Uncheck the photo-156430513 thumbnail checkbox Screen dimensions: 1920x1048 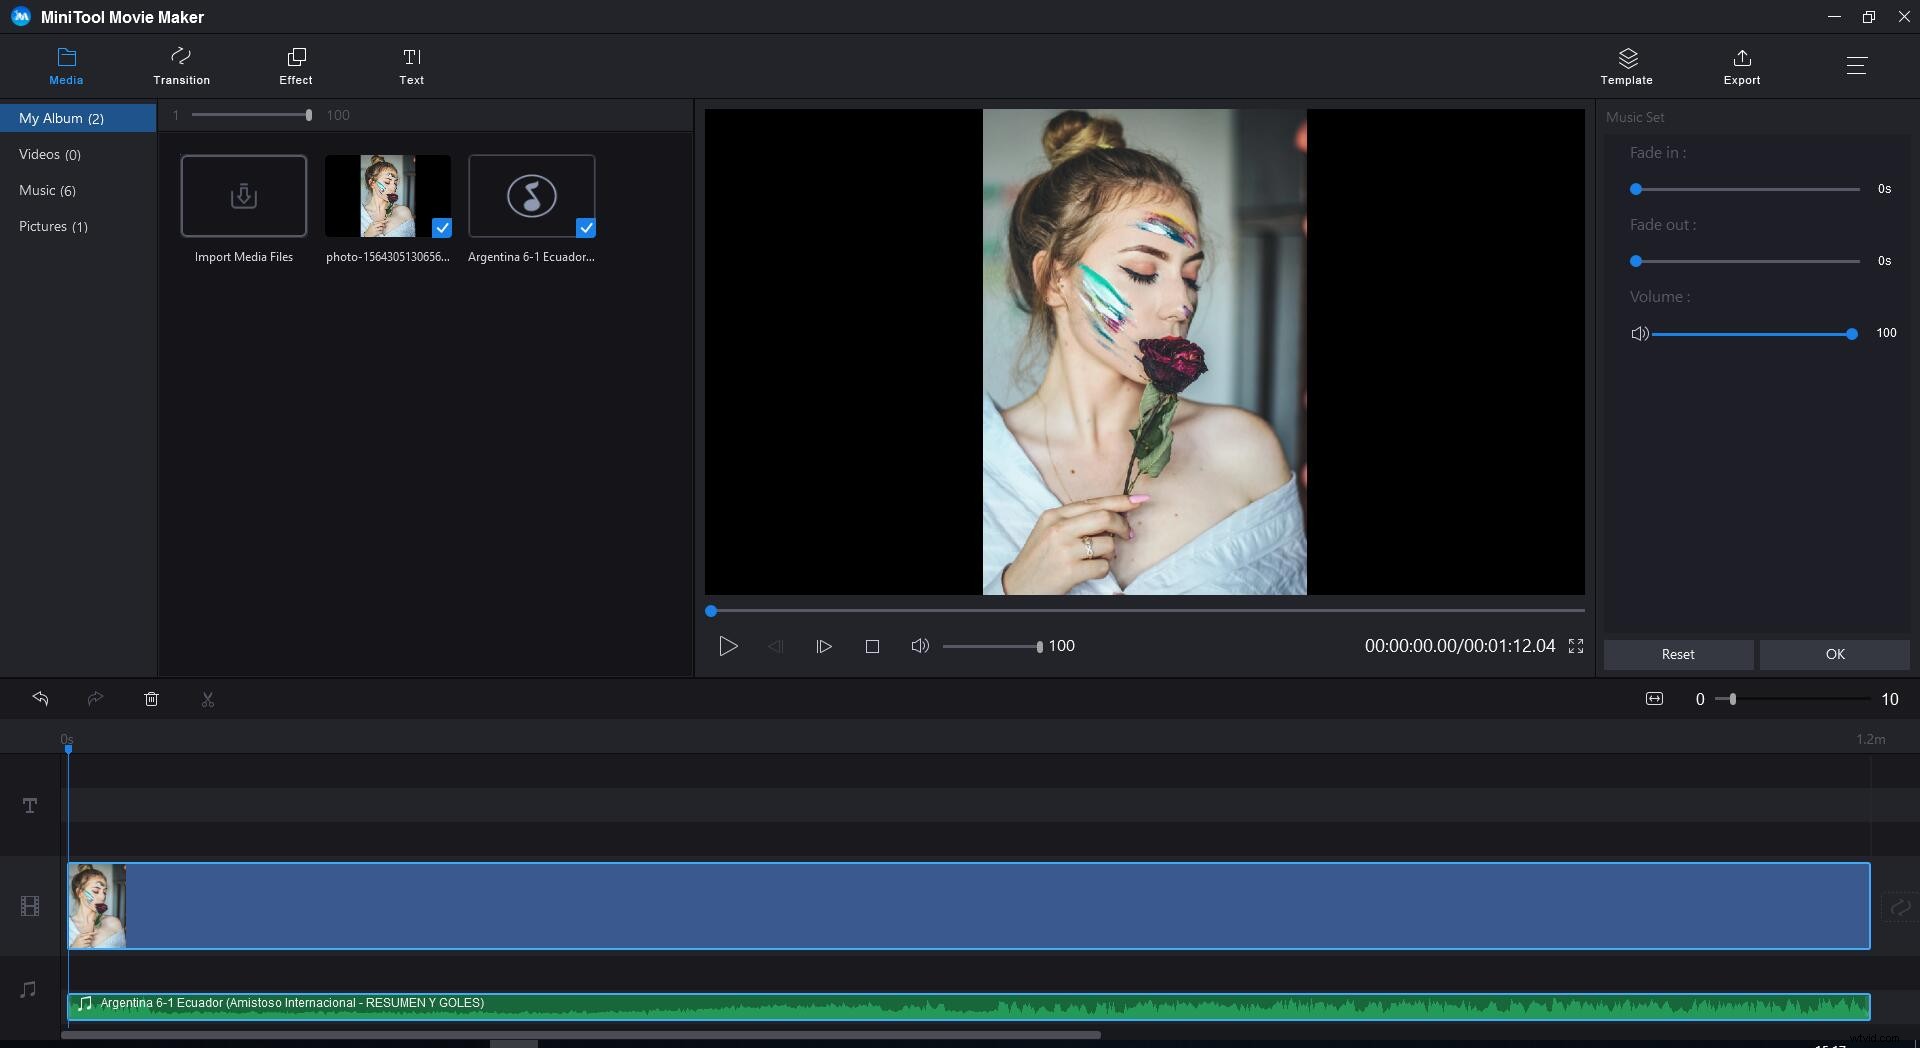coord(442,228)
